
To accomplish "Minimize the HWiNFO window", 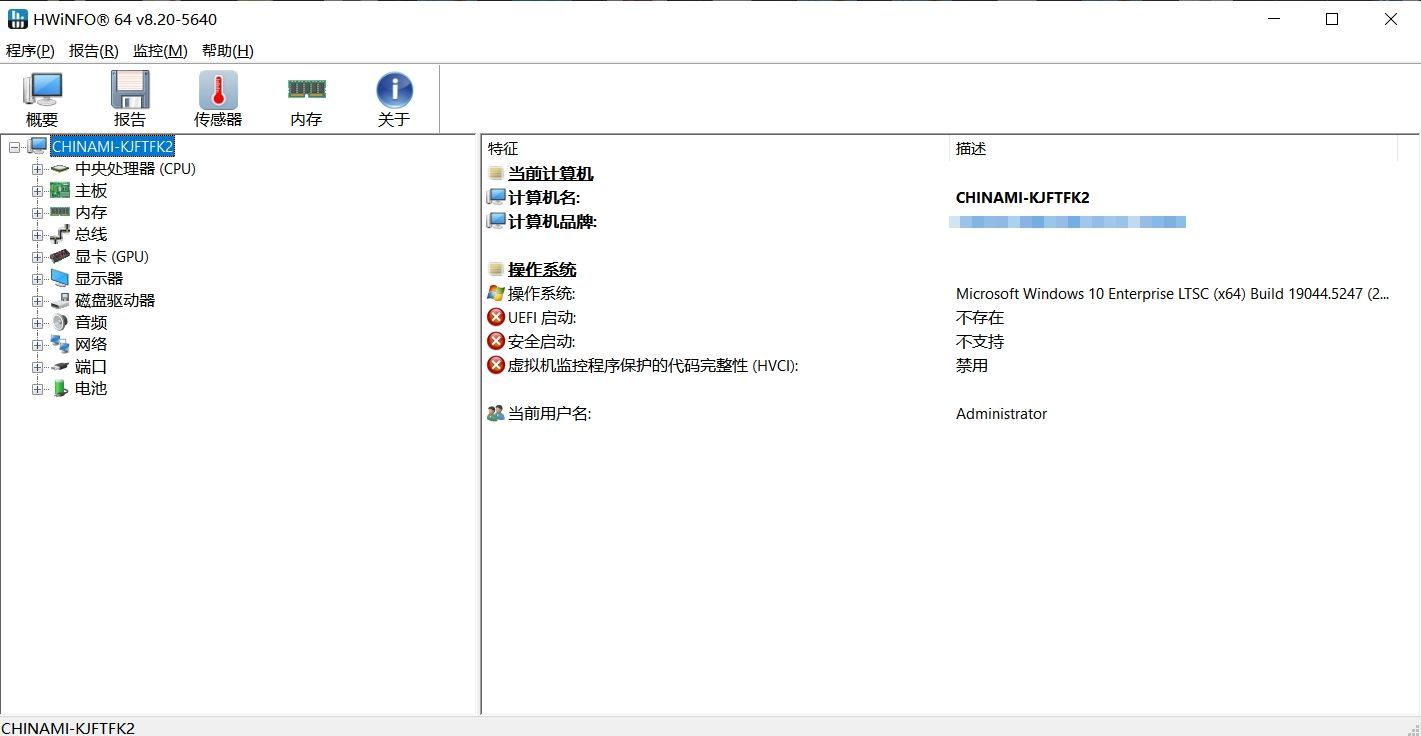I will click(1273, 19).
